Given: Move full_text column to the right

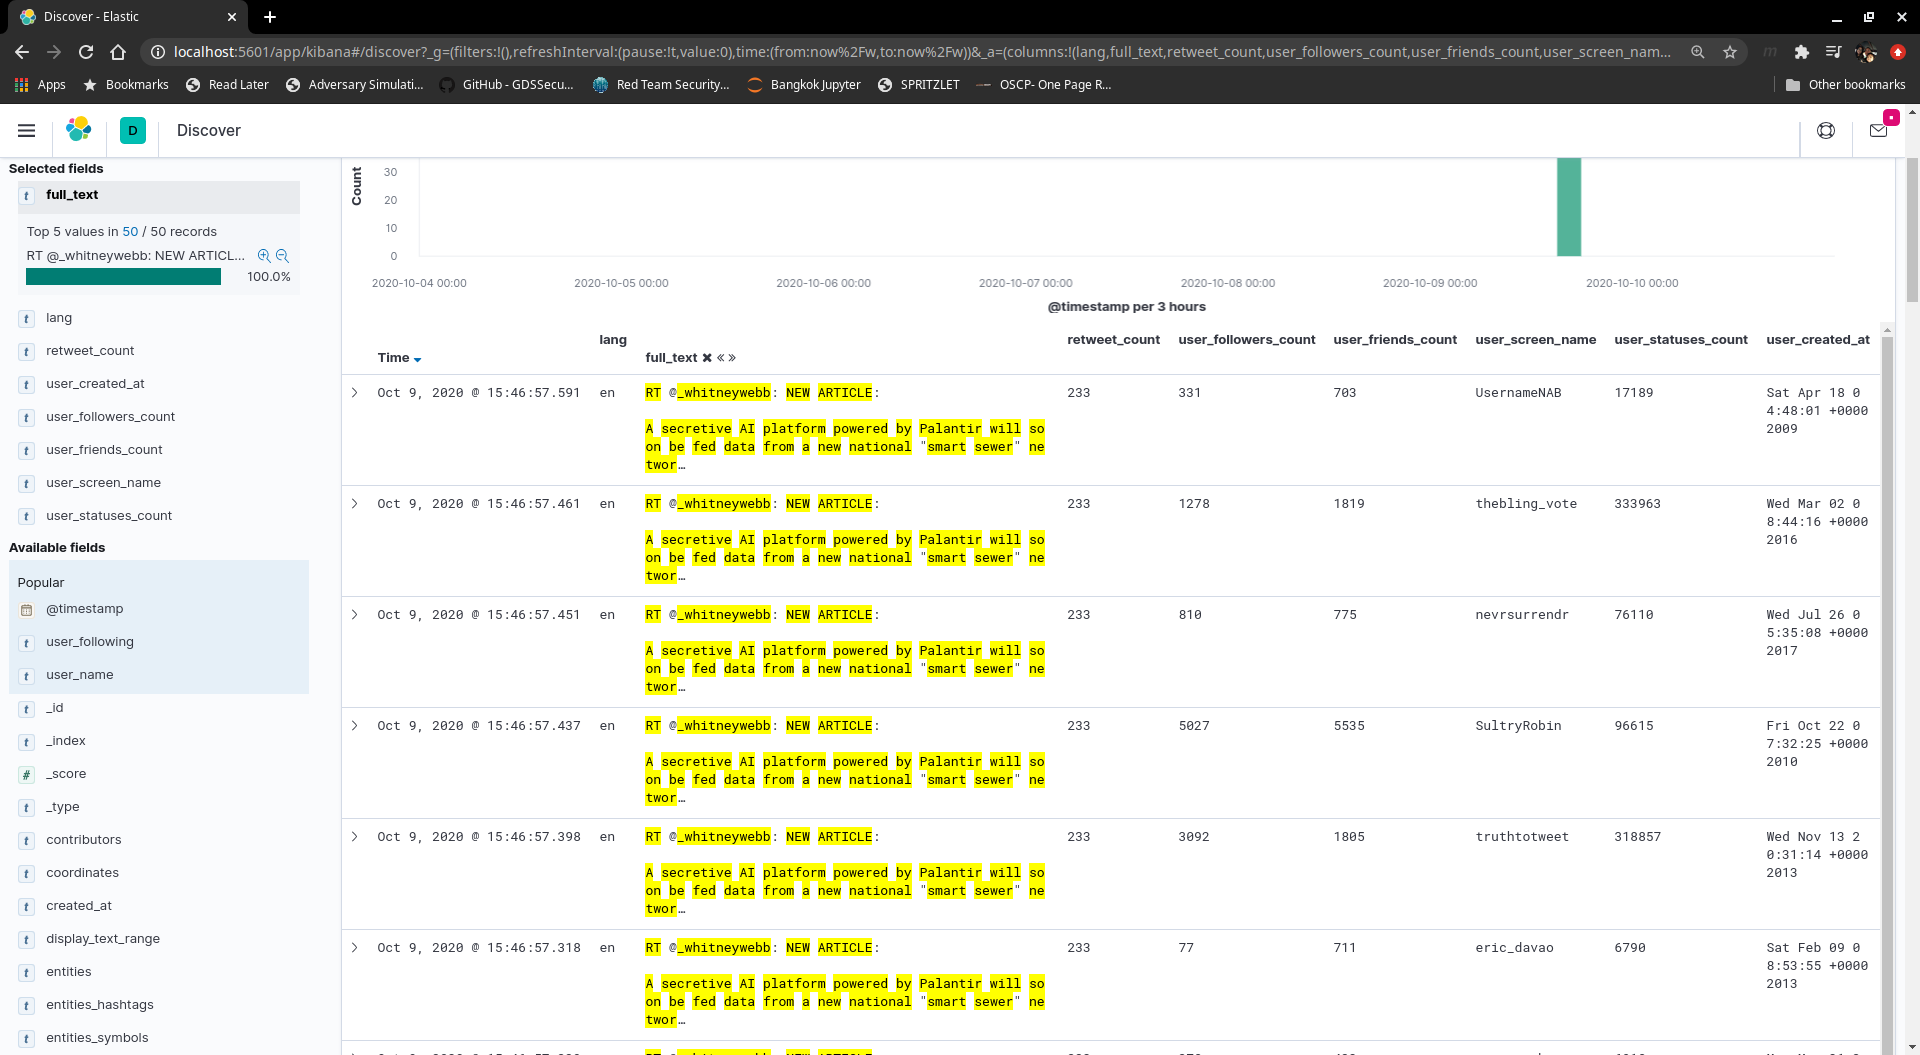Looking at the screenshot, I should tap(732, 358).
